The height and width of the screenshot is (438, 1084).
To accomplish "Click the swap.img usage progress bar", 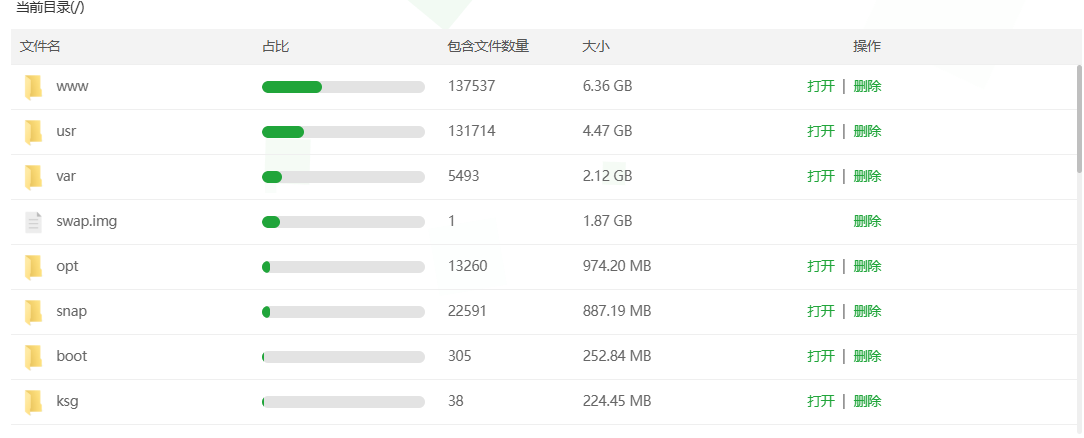I will coord(343,222).
